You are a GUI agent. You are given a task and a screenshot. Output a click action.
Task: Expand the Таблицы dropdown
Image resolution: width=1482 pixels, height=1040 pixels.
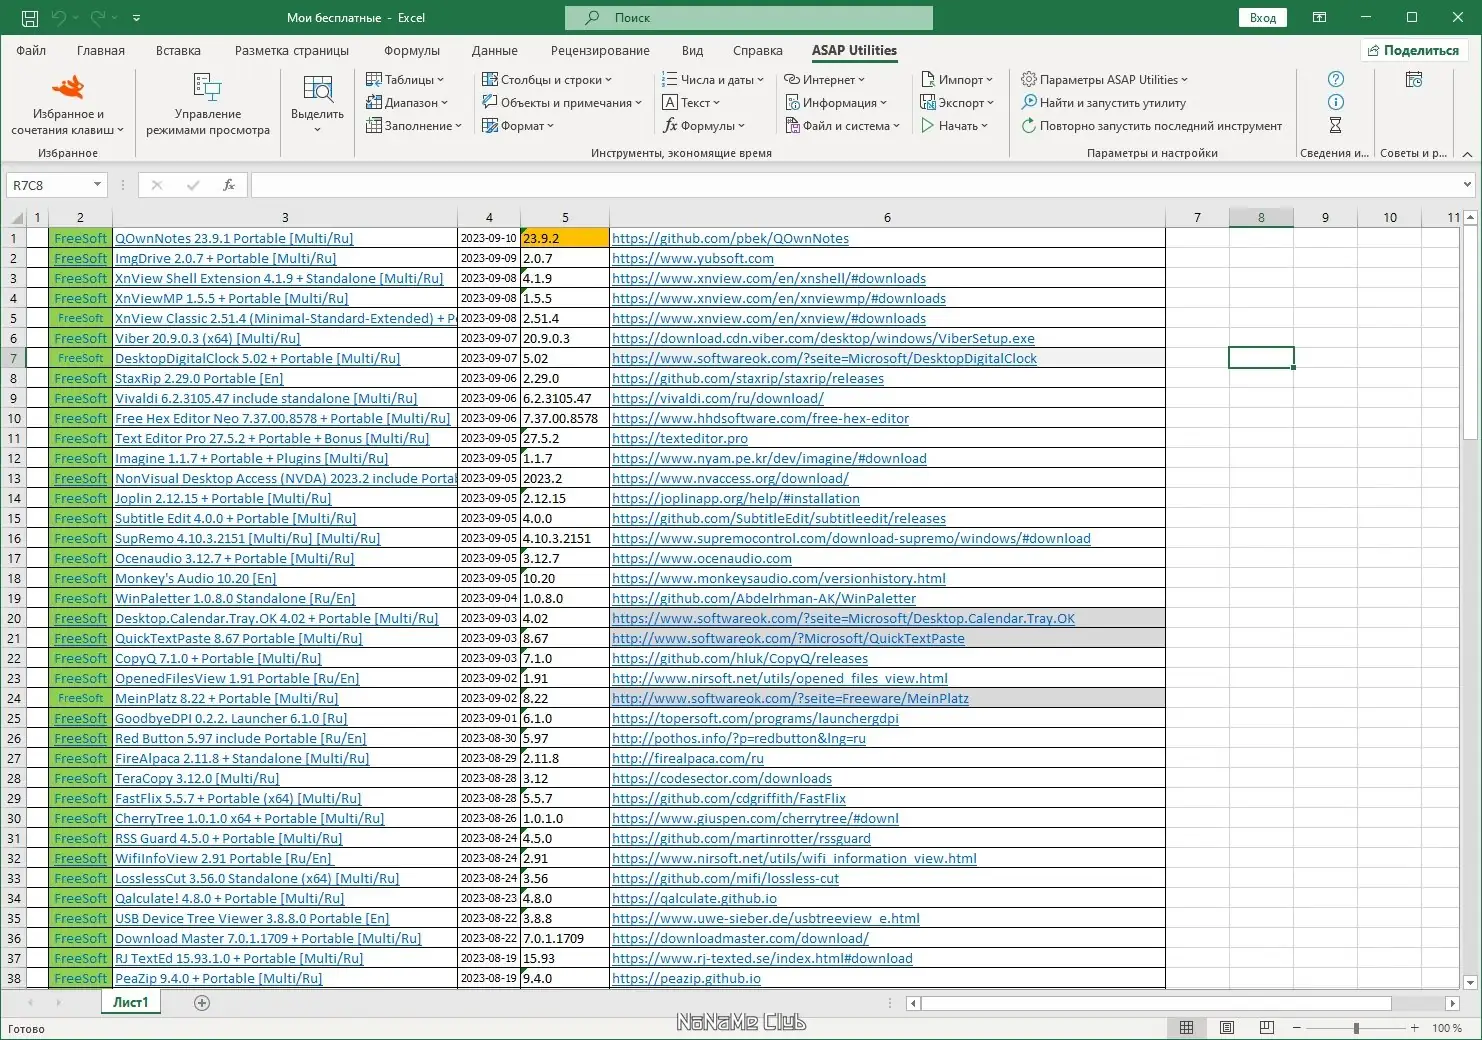(405, 79)
